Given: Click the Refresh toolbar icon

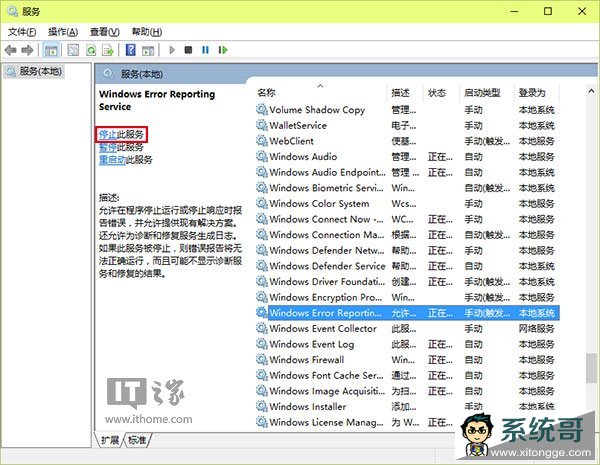Looking at the screenshot, I should tap(91, 50).
